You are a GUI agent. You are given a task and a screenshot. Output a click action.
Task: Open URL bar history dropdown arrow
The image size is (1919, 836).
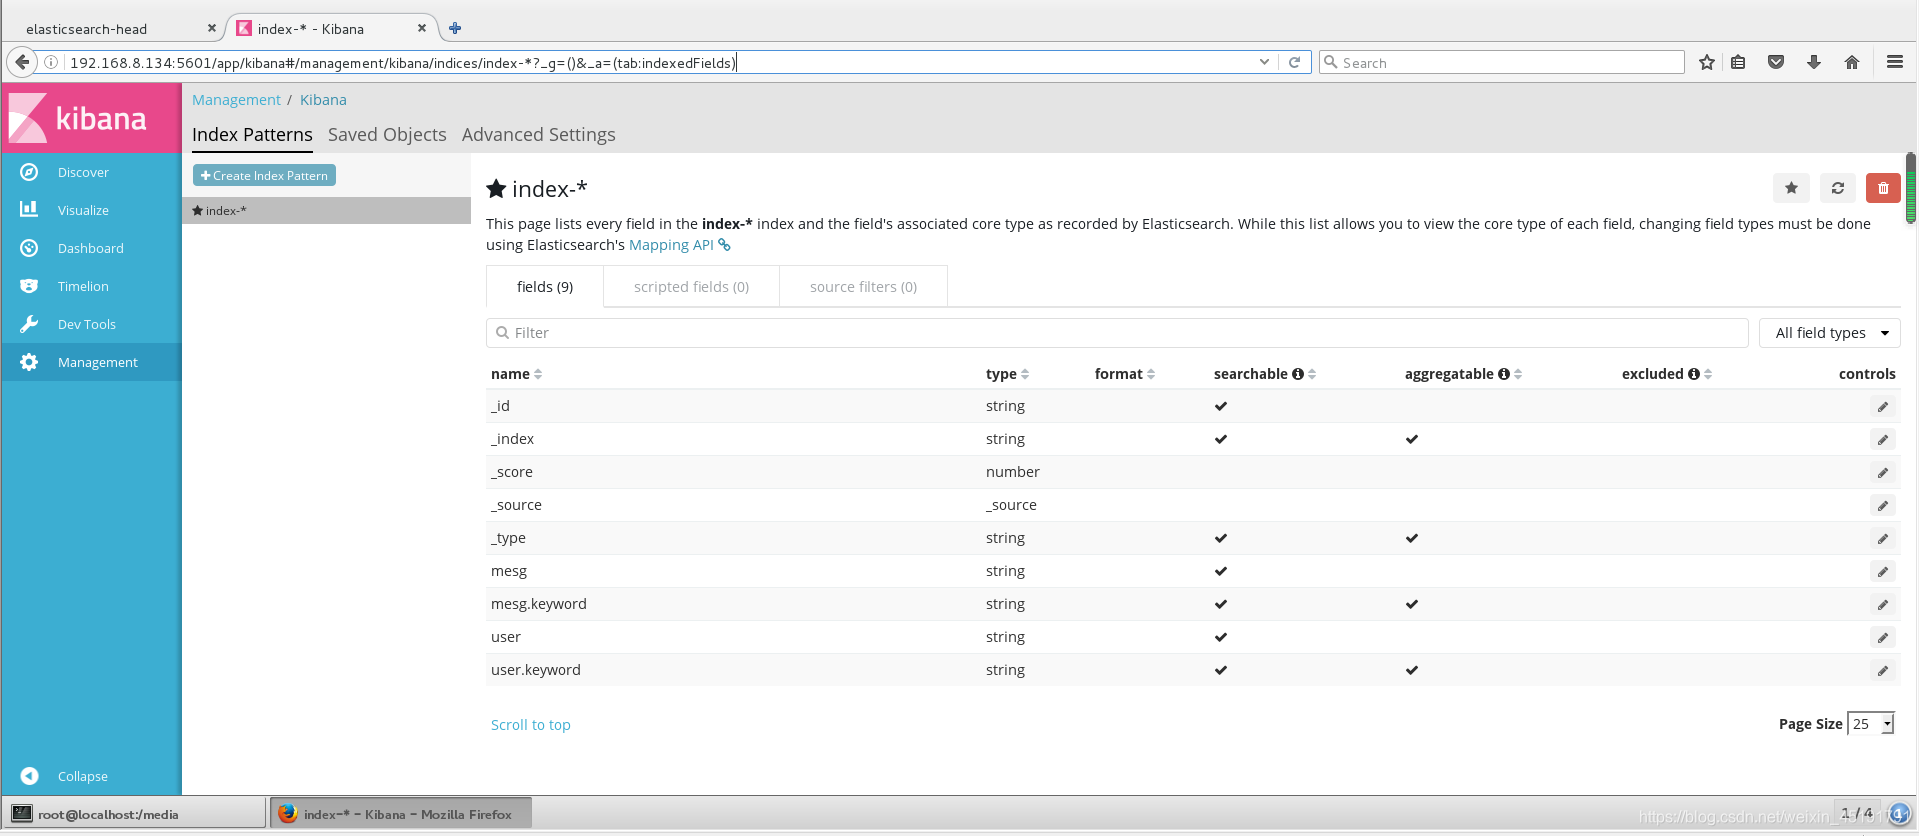[x=1265, y=62]
